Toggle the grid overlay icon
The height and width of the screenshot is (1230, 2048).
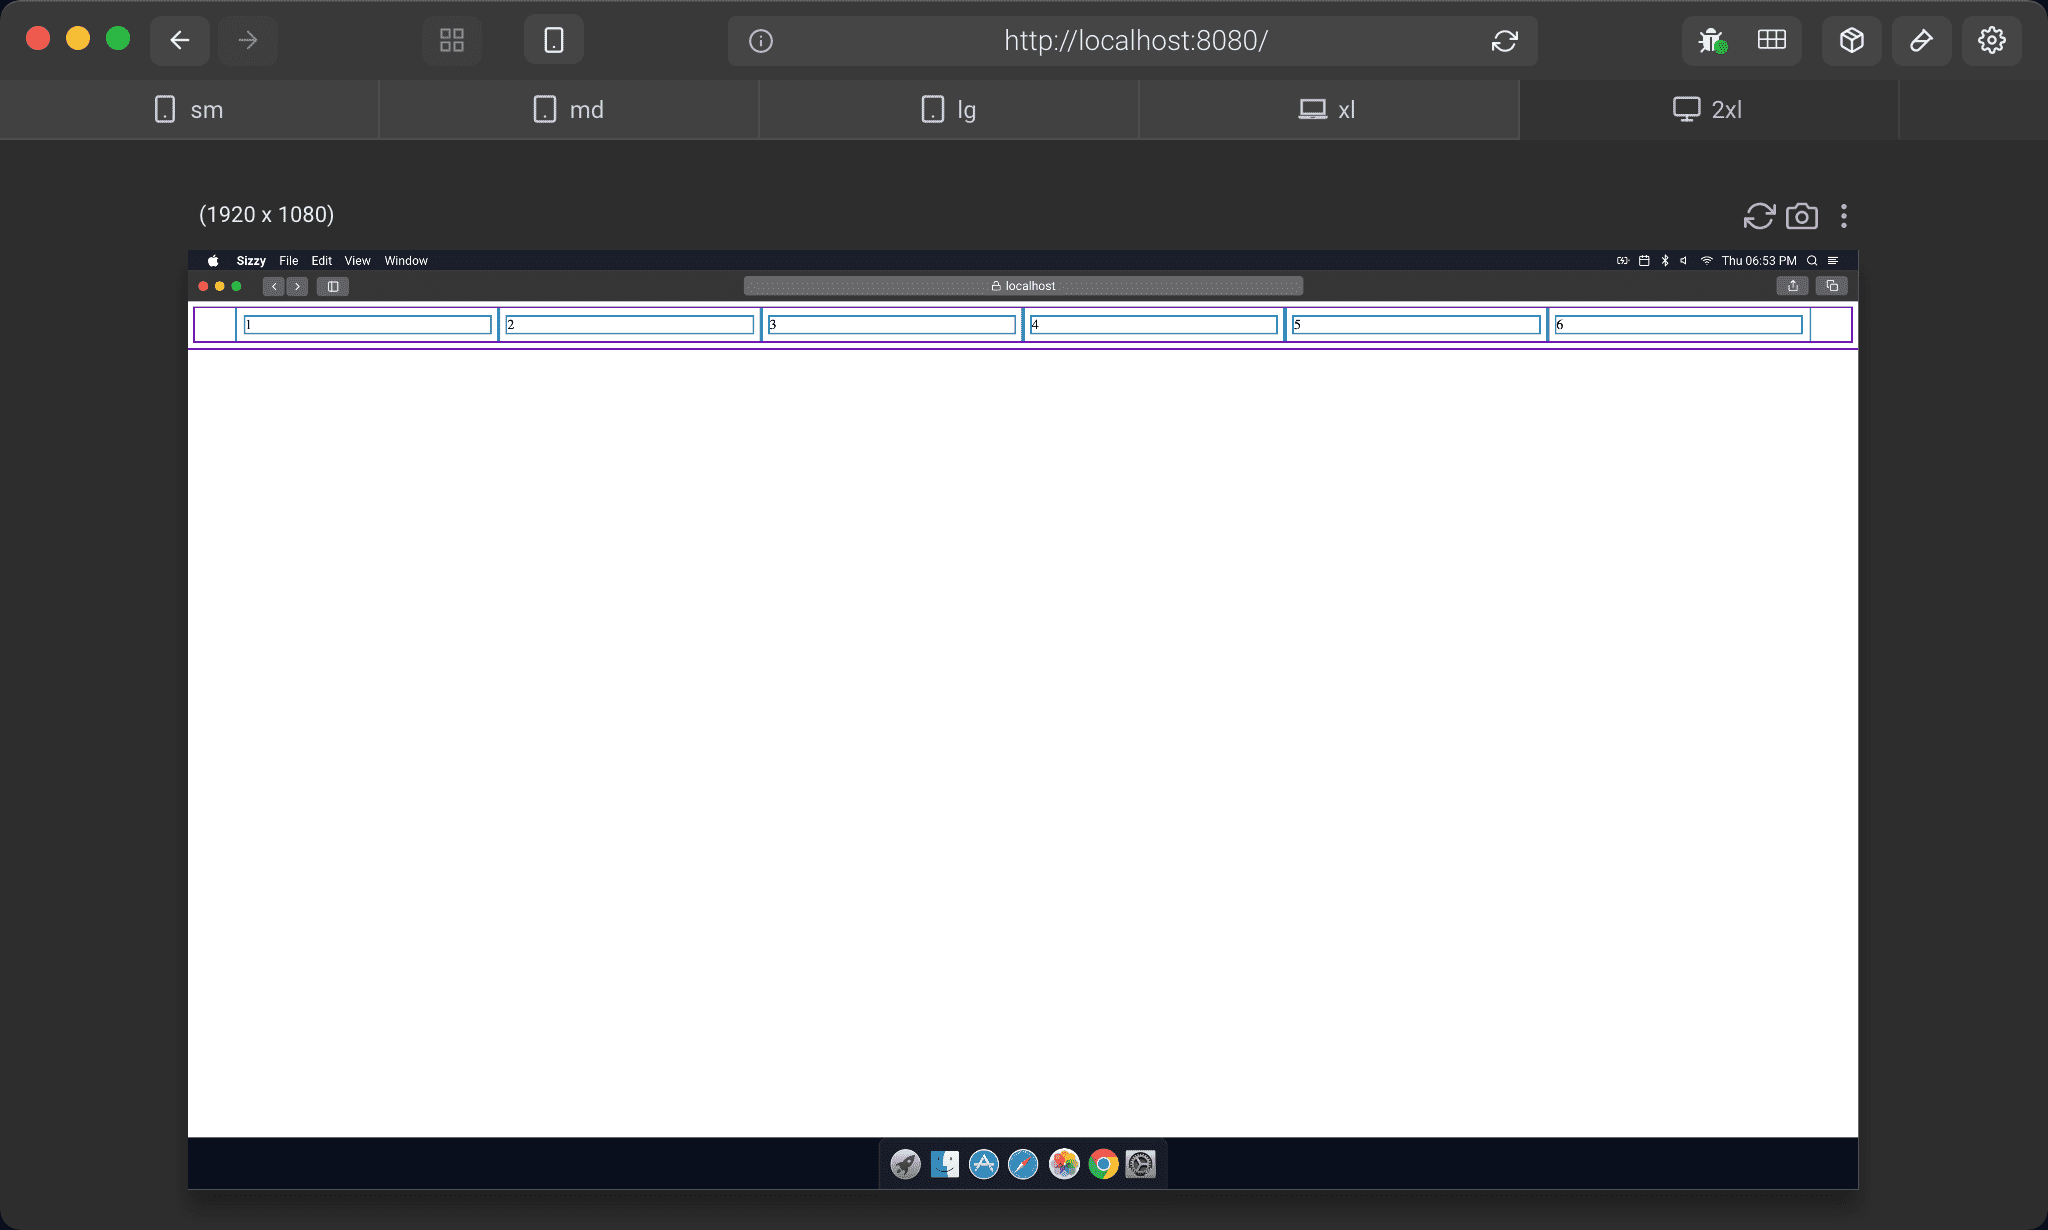coord(1771,40)
